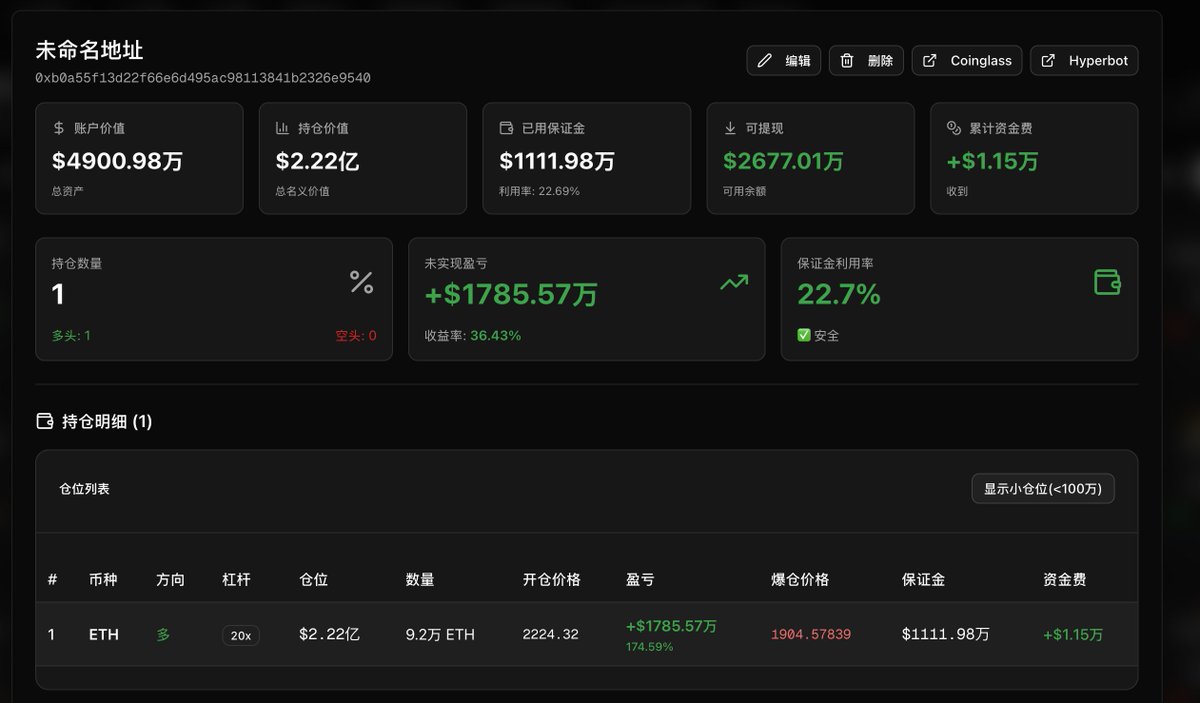Click the 开仓价格 column header
This screenshot has width=1200, height=703.
551,580
